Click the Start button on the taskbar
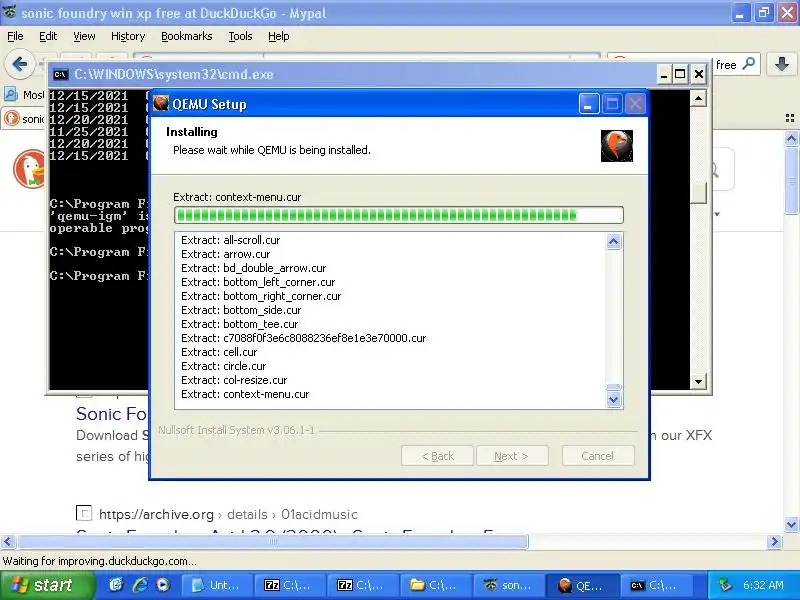 [x=47, y=585]
